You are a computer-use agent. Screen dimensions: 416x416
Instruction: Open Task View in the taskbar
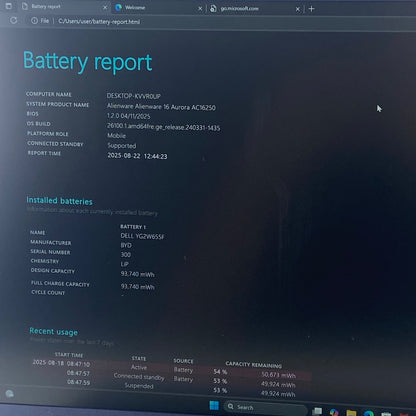pyautogui.click(x=317, y=412)
